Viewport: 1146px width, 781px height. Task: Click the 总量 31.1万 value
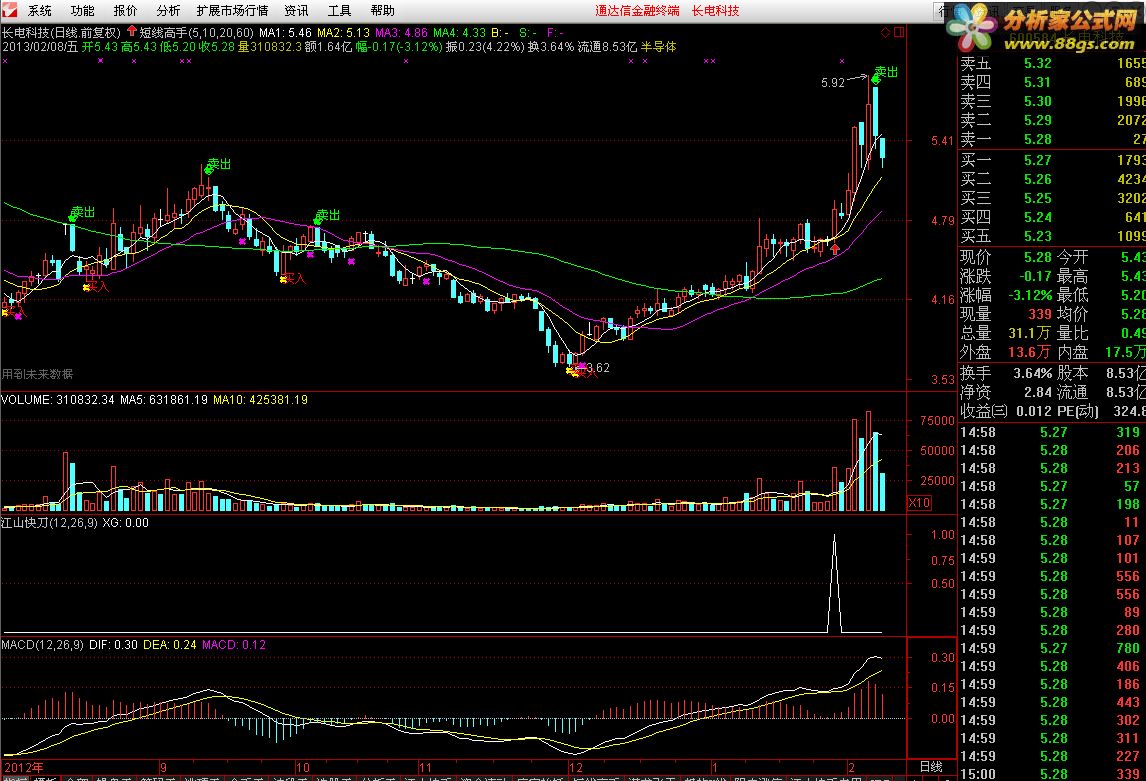(1030, 333)
